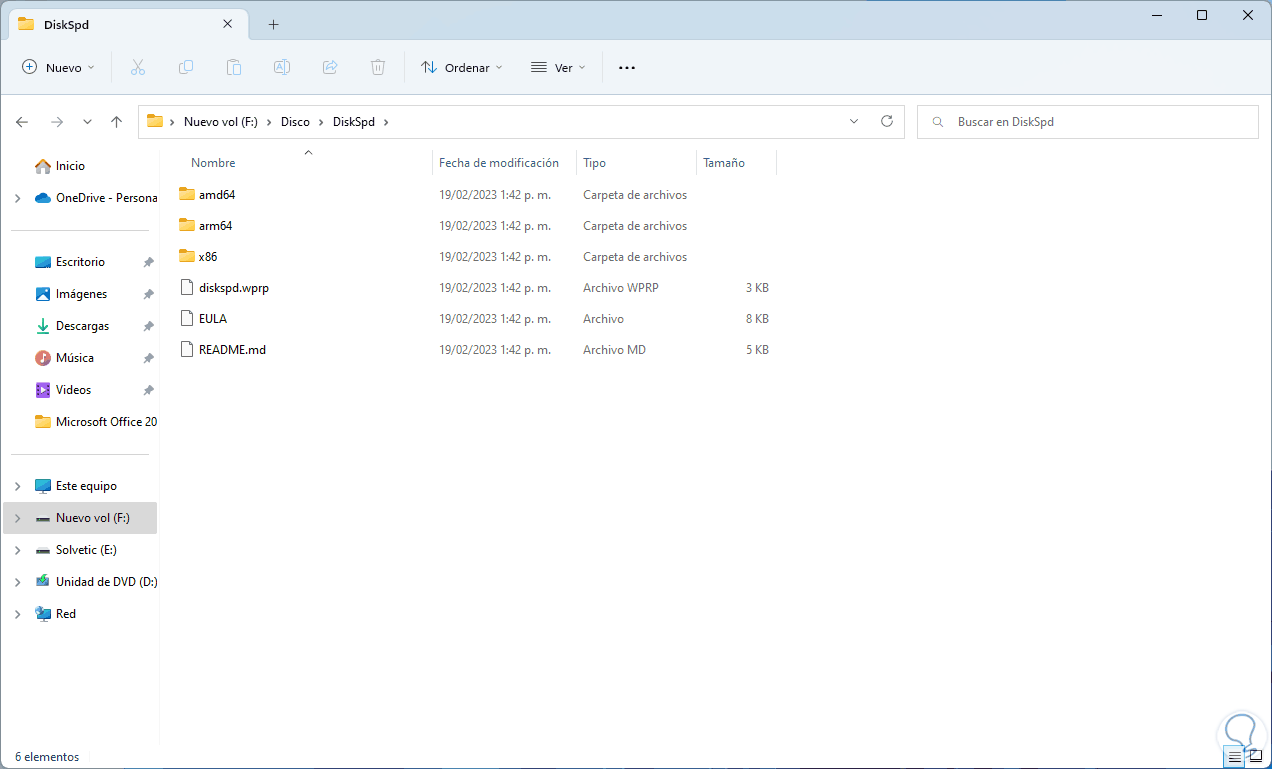The image size is (1272, 769).
Task: Open the three-dots more options menu
Action: 627,68
